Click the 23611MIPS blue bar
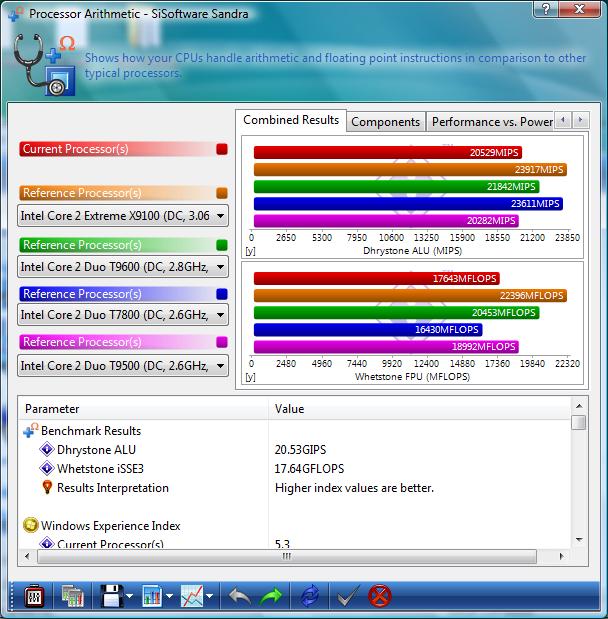The width and height of the screenshot is (608, 619). coord(408,203)
